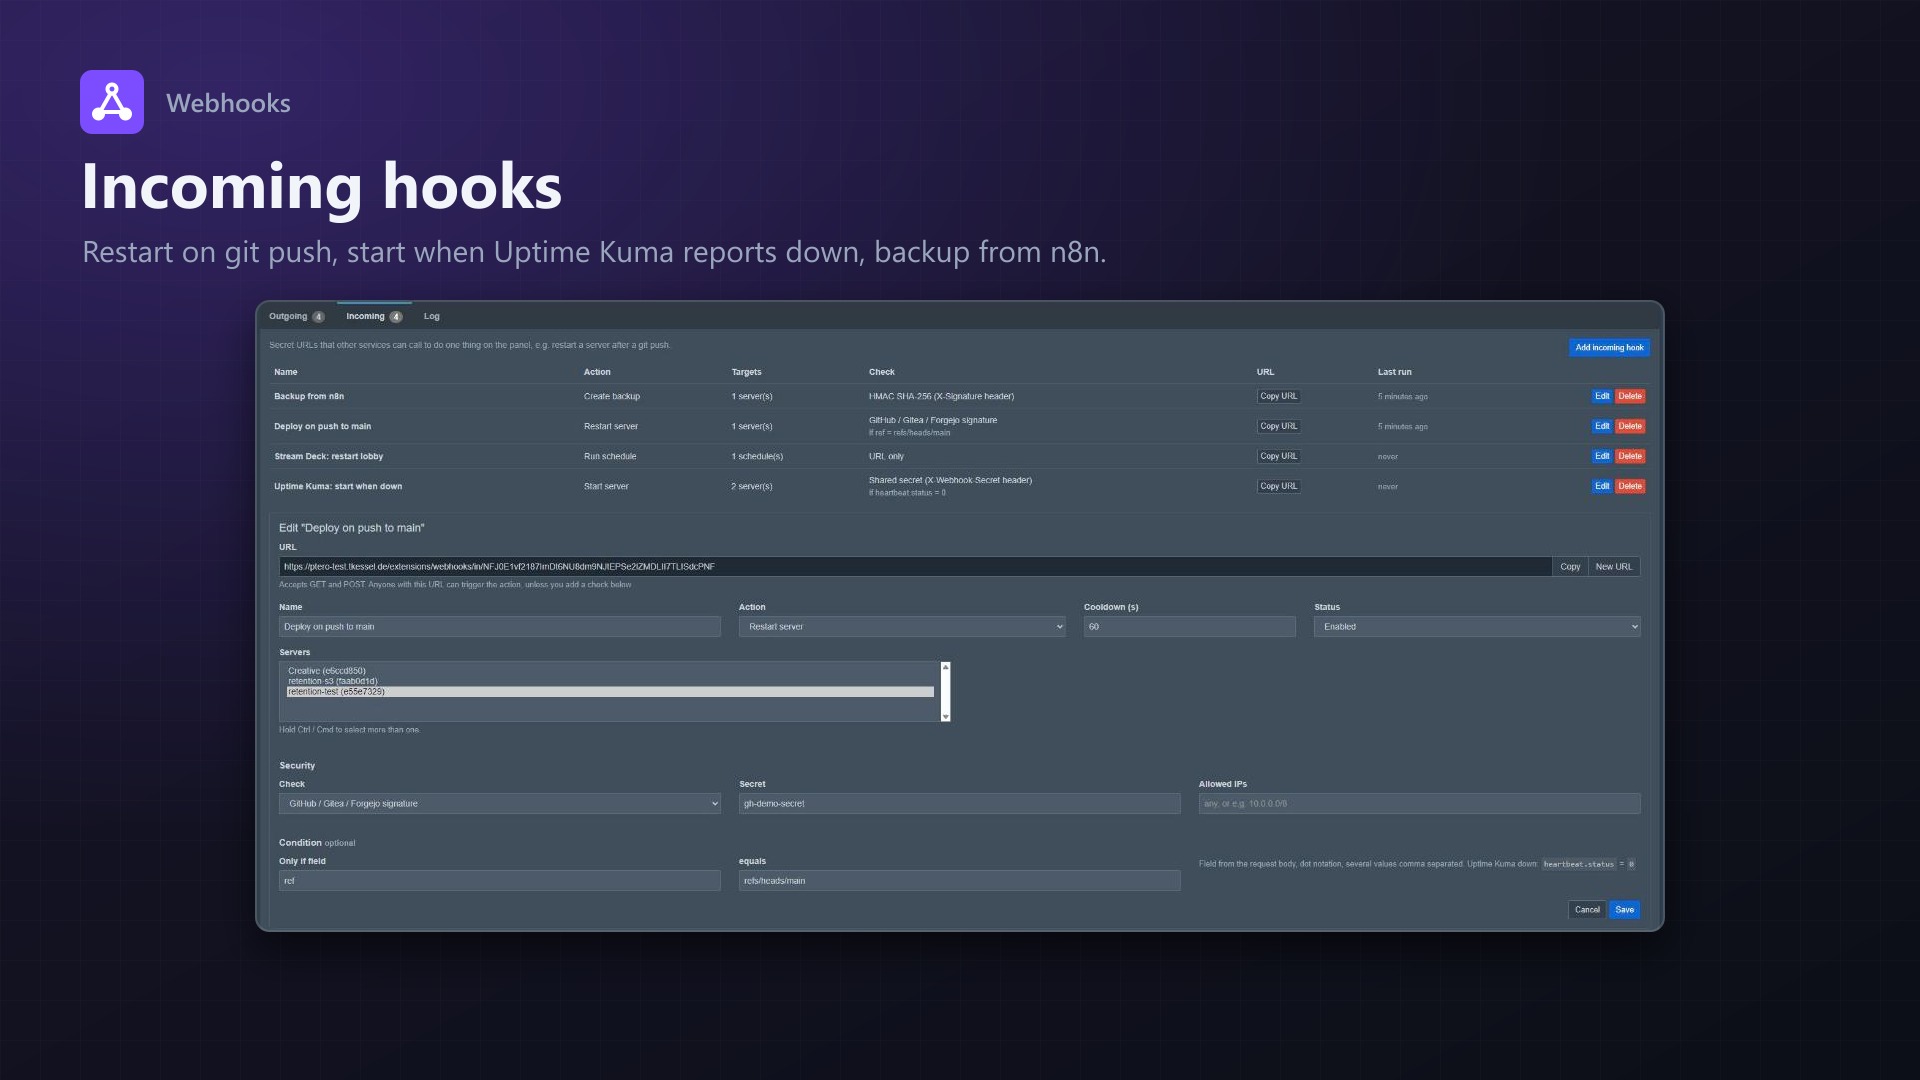Edit the Deploy on push to main hook
1920x1080 pixels.
[1602, 426]
